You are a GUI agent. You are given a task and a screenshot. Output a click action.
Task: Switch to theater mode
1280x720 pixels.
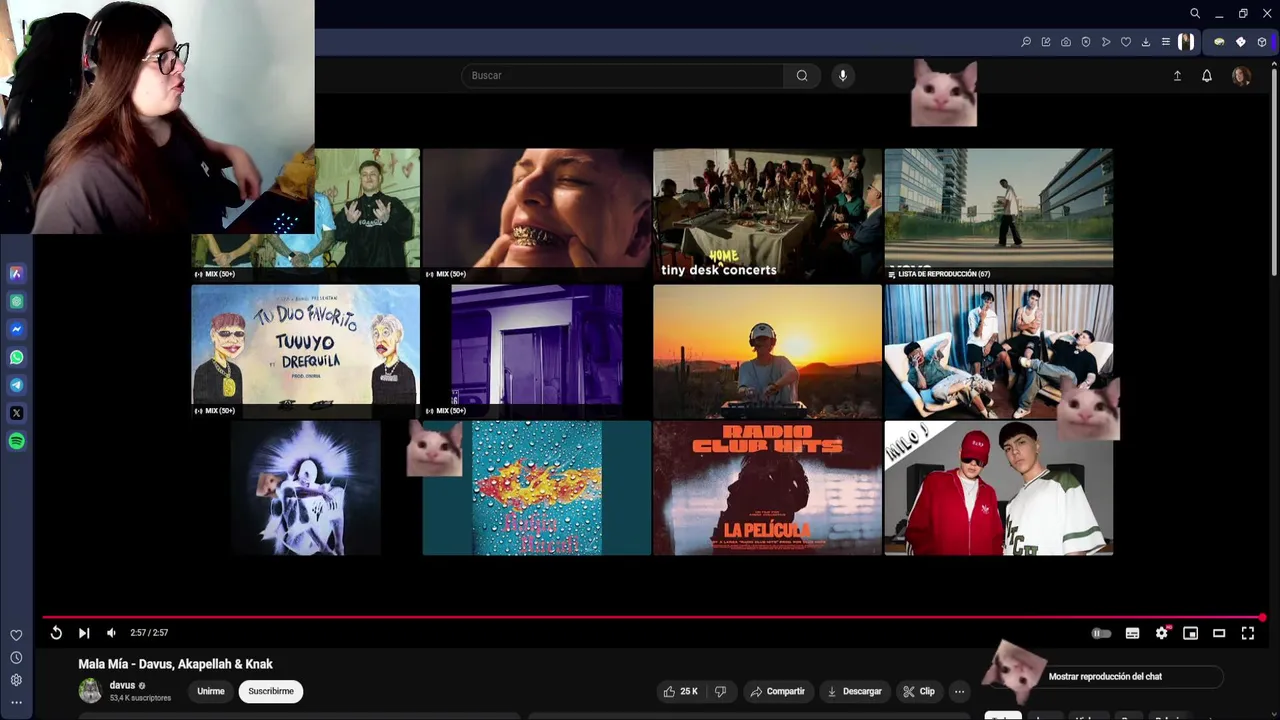coord(1219,633)
